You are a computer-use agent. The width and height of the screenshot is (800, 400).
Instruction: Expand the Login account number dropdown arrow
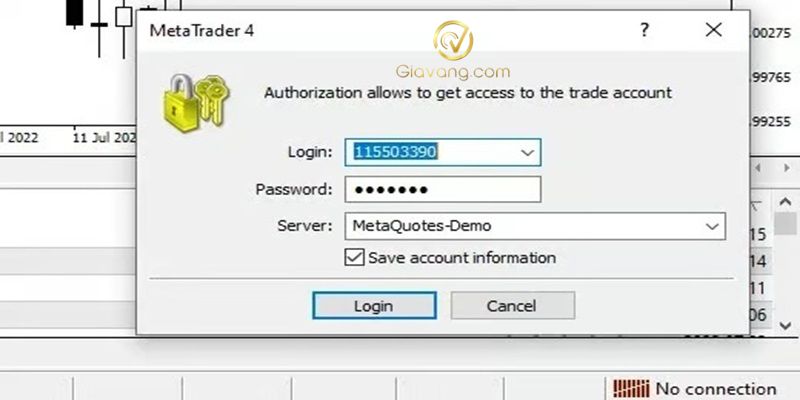528,153
